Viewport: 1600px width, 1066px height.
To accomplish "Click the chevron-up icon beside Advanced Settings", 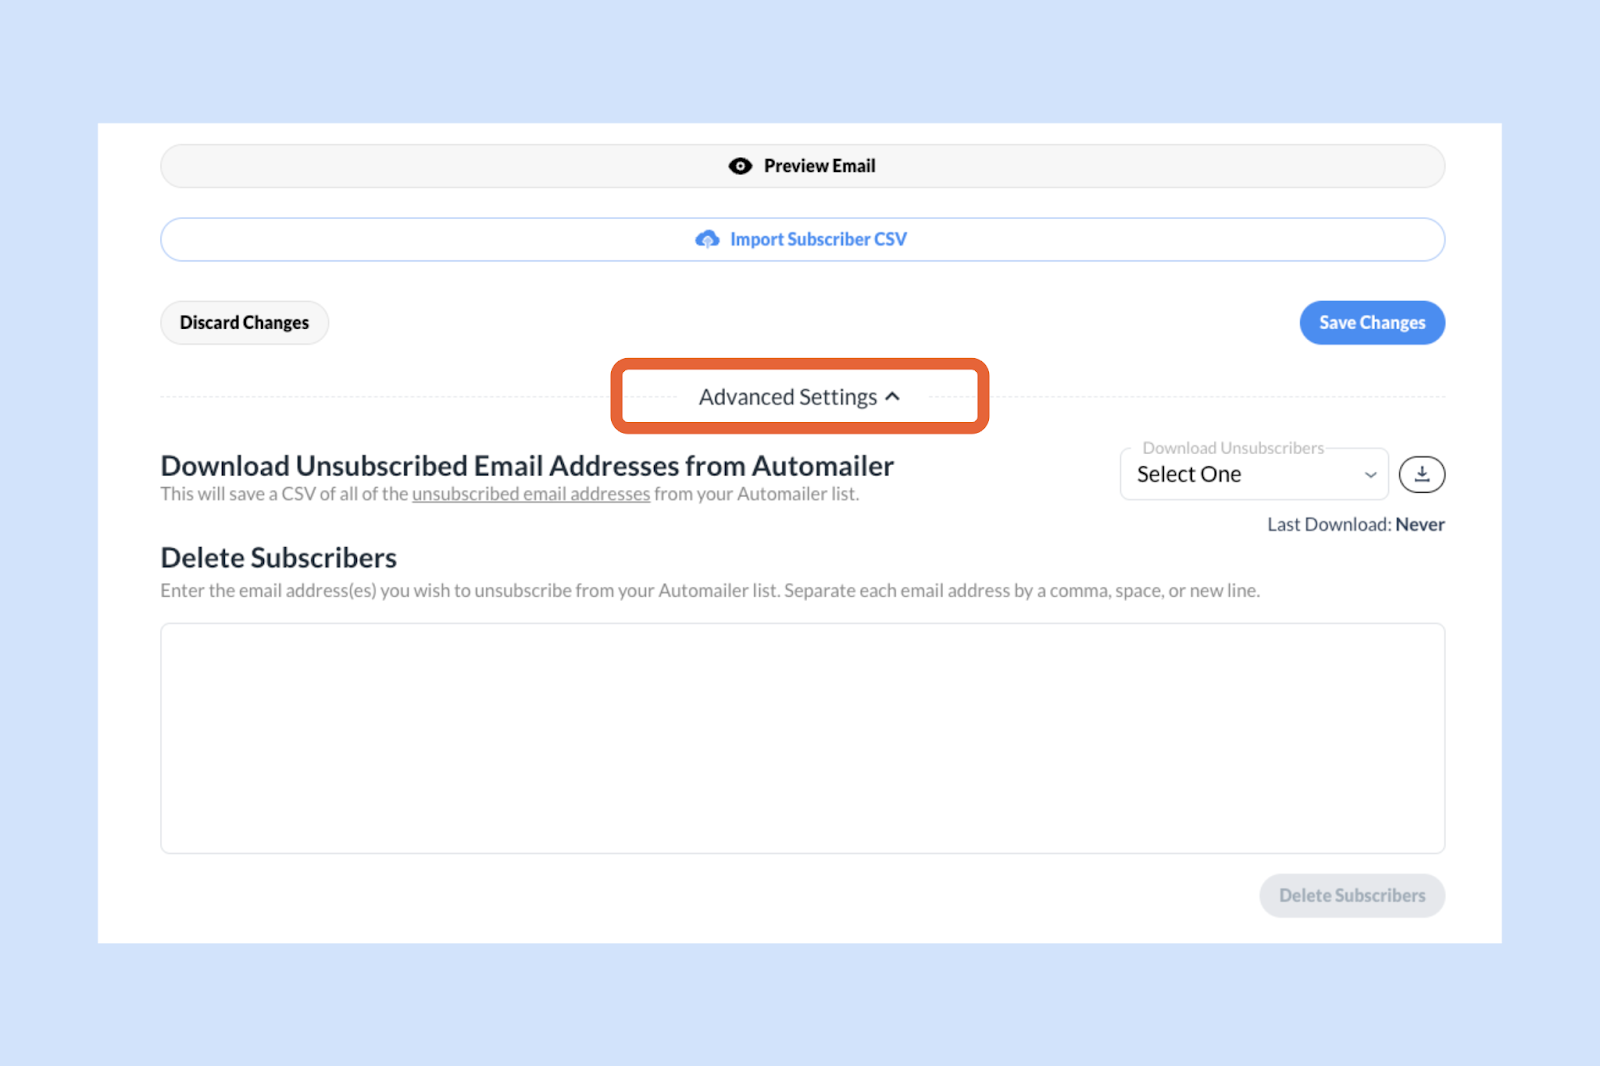I will [x=893, y=397].
